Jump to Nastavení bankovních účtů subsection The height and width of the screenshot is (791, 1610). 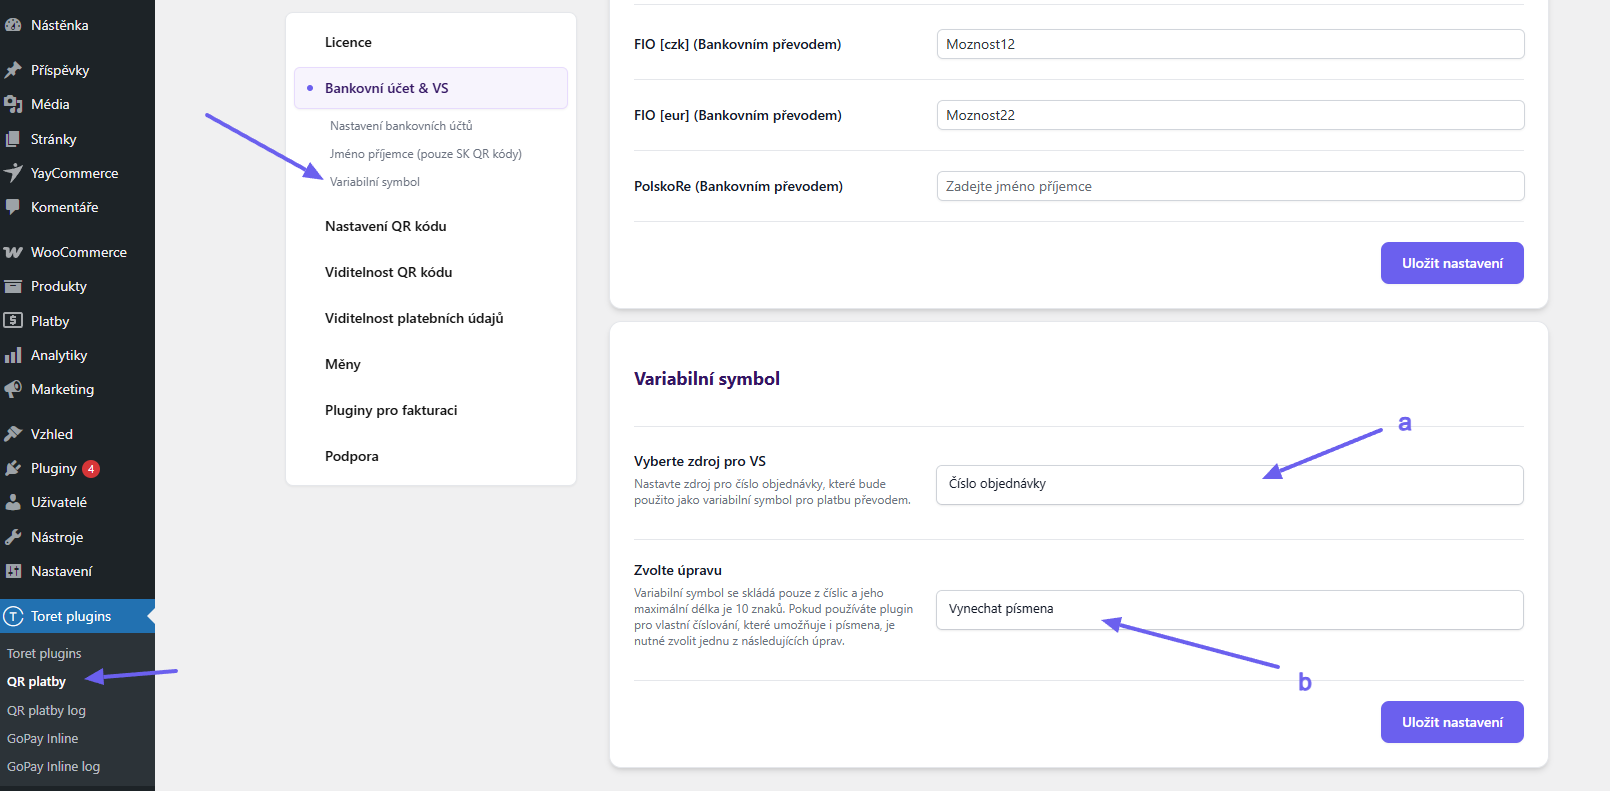pos(401,126)
